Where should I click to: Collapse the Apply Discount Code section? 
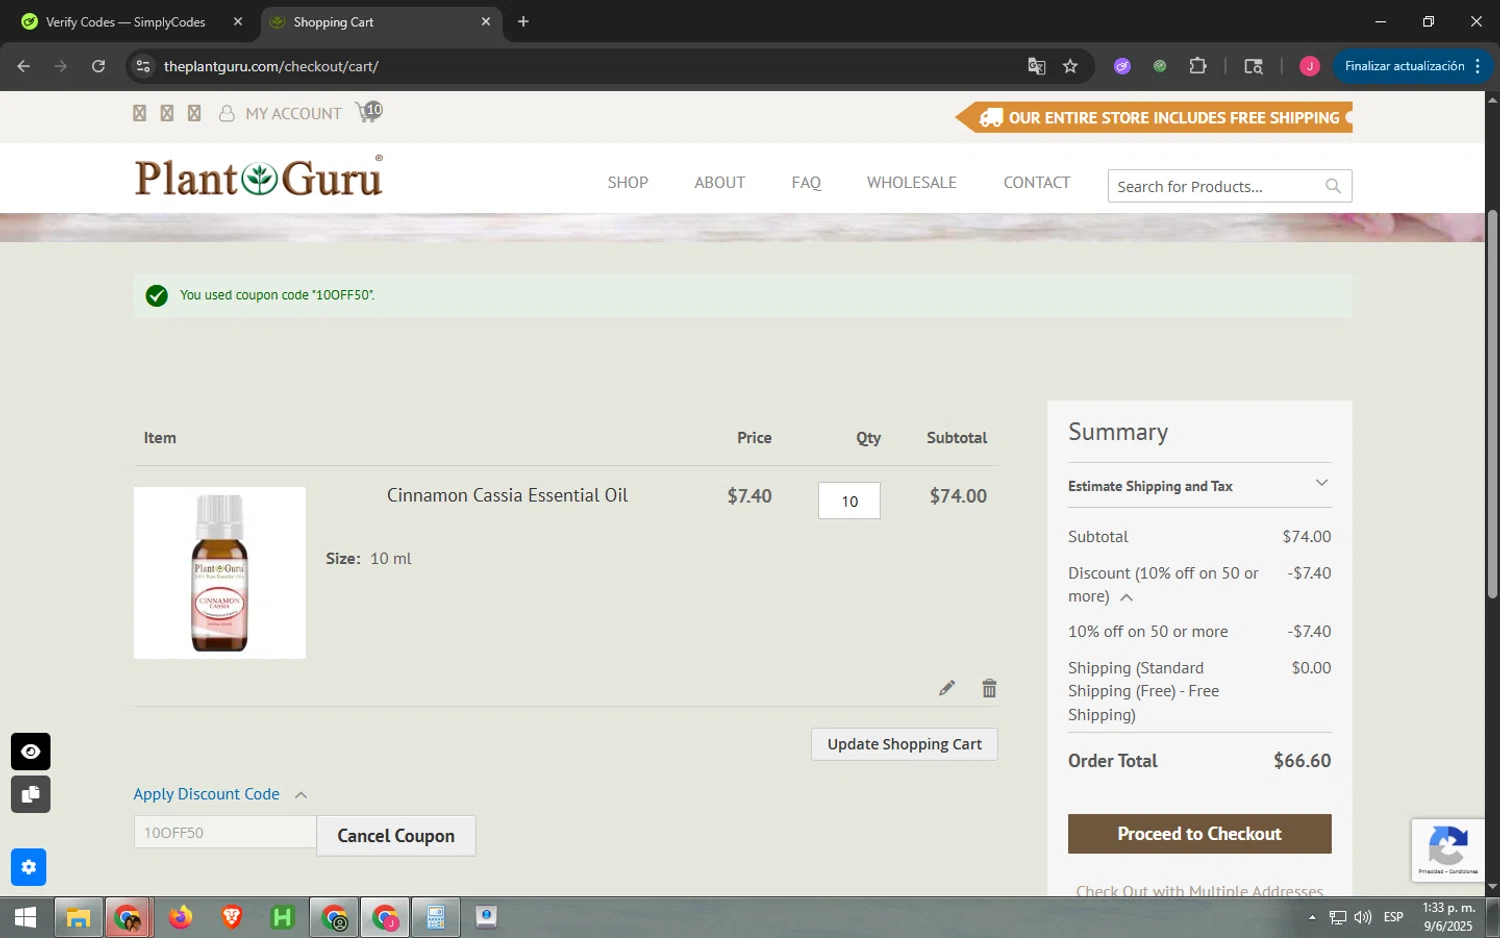click(x=221, y=794)
